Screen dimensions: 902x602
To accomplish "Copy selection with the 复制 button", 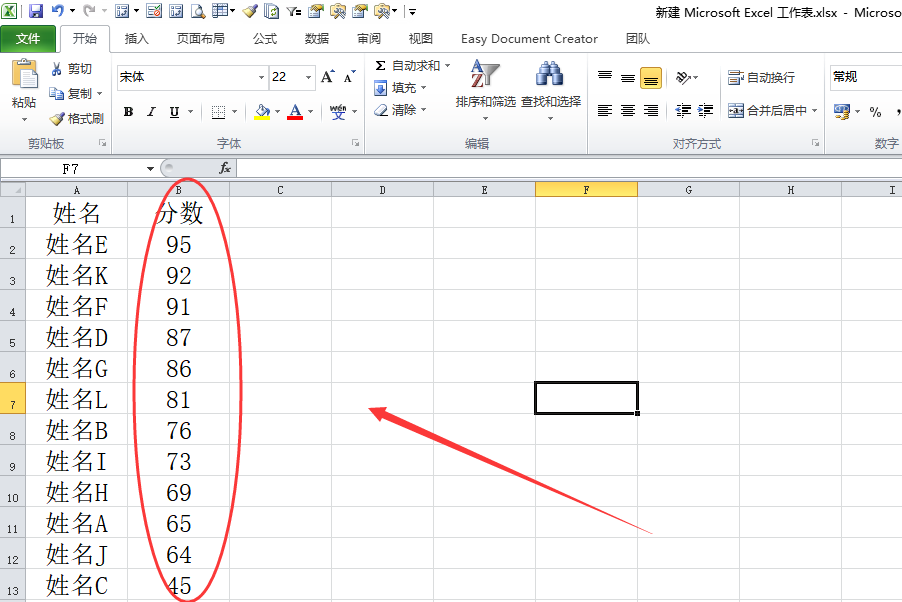I will pyautogui.click(x=71, y=93).
